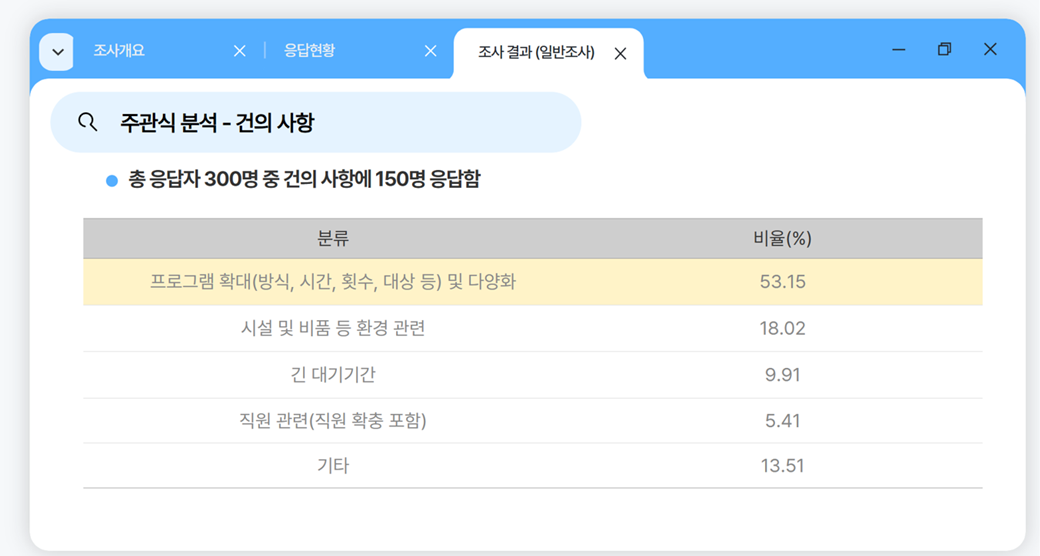The image size is (1040, 556).
Task: Select the 기타 row
Action: pos(333,466)
